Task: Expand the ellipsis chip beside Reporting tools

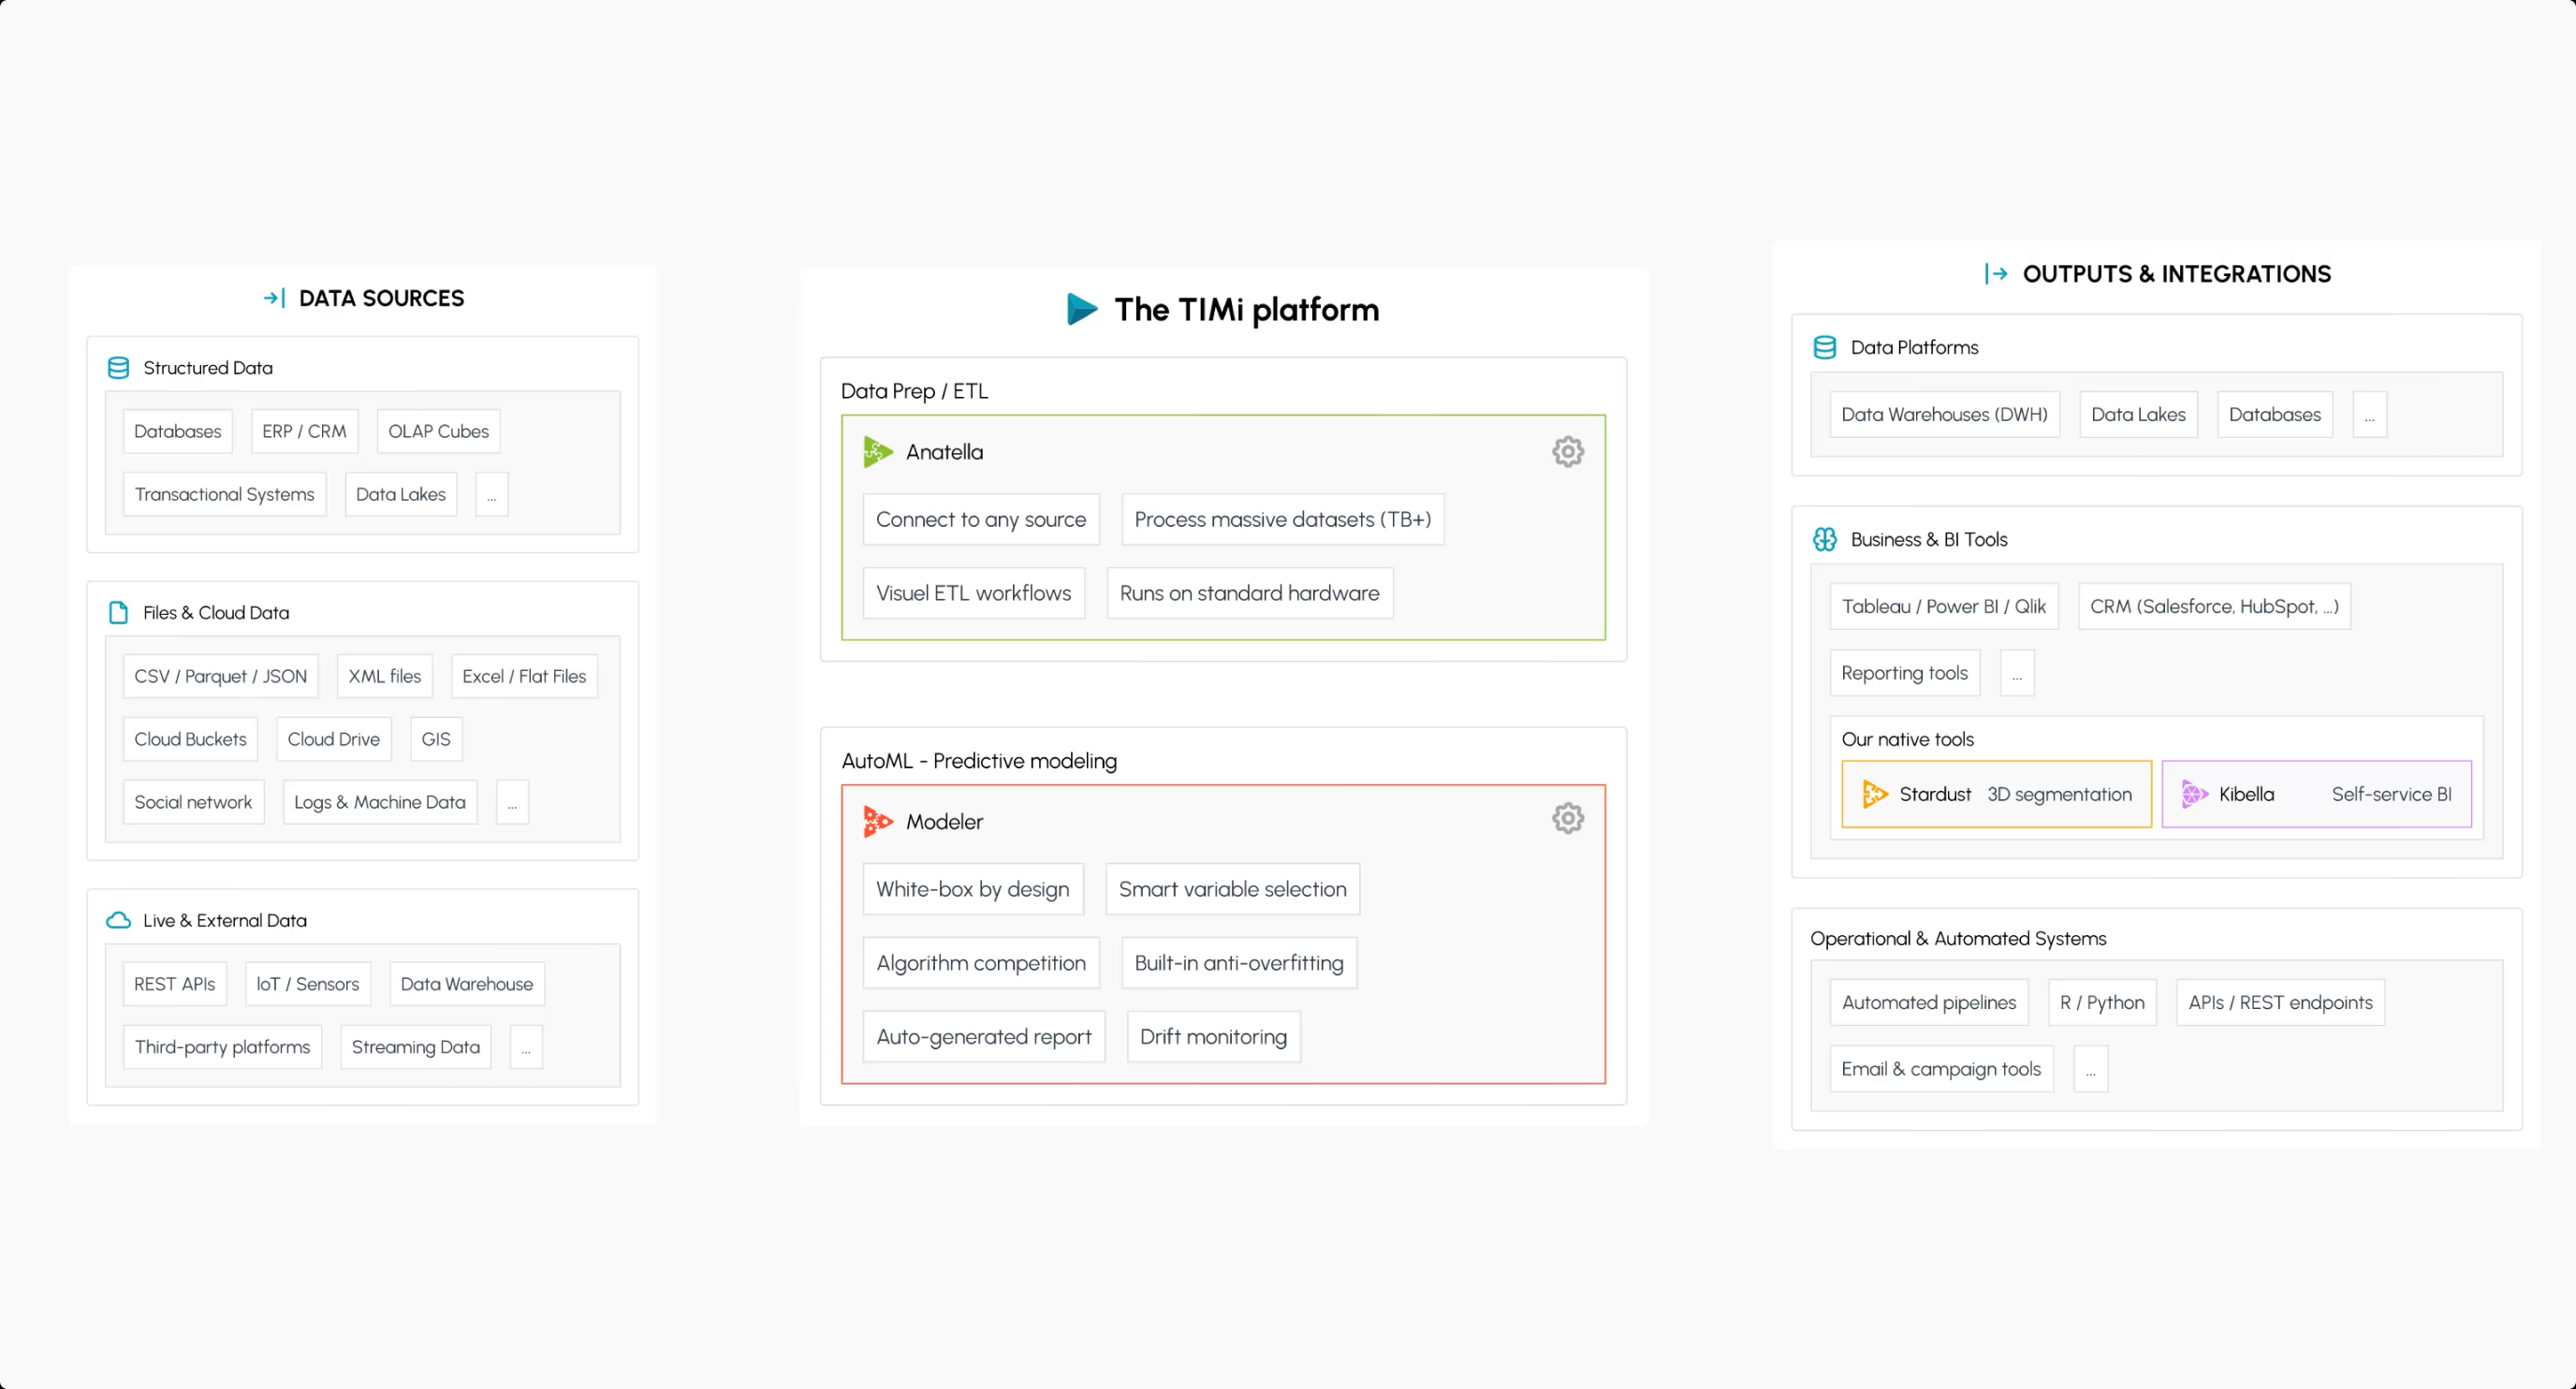Action: pyautogui.click(x=2016, y=673)
